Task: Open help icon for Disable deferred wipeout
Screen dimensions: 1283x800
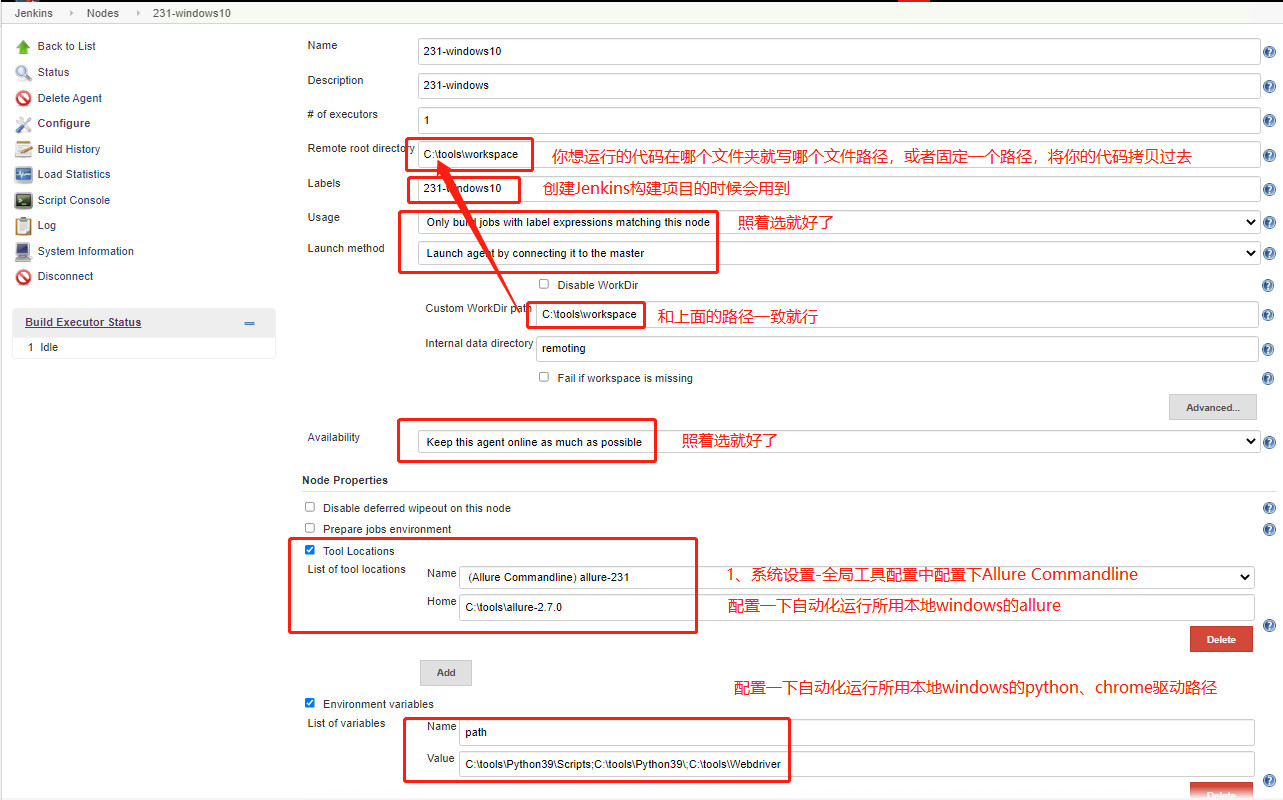Action: [1269, 509]
